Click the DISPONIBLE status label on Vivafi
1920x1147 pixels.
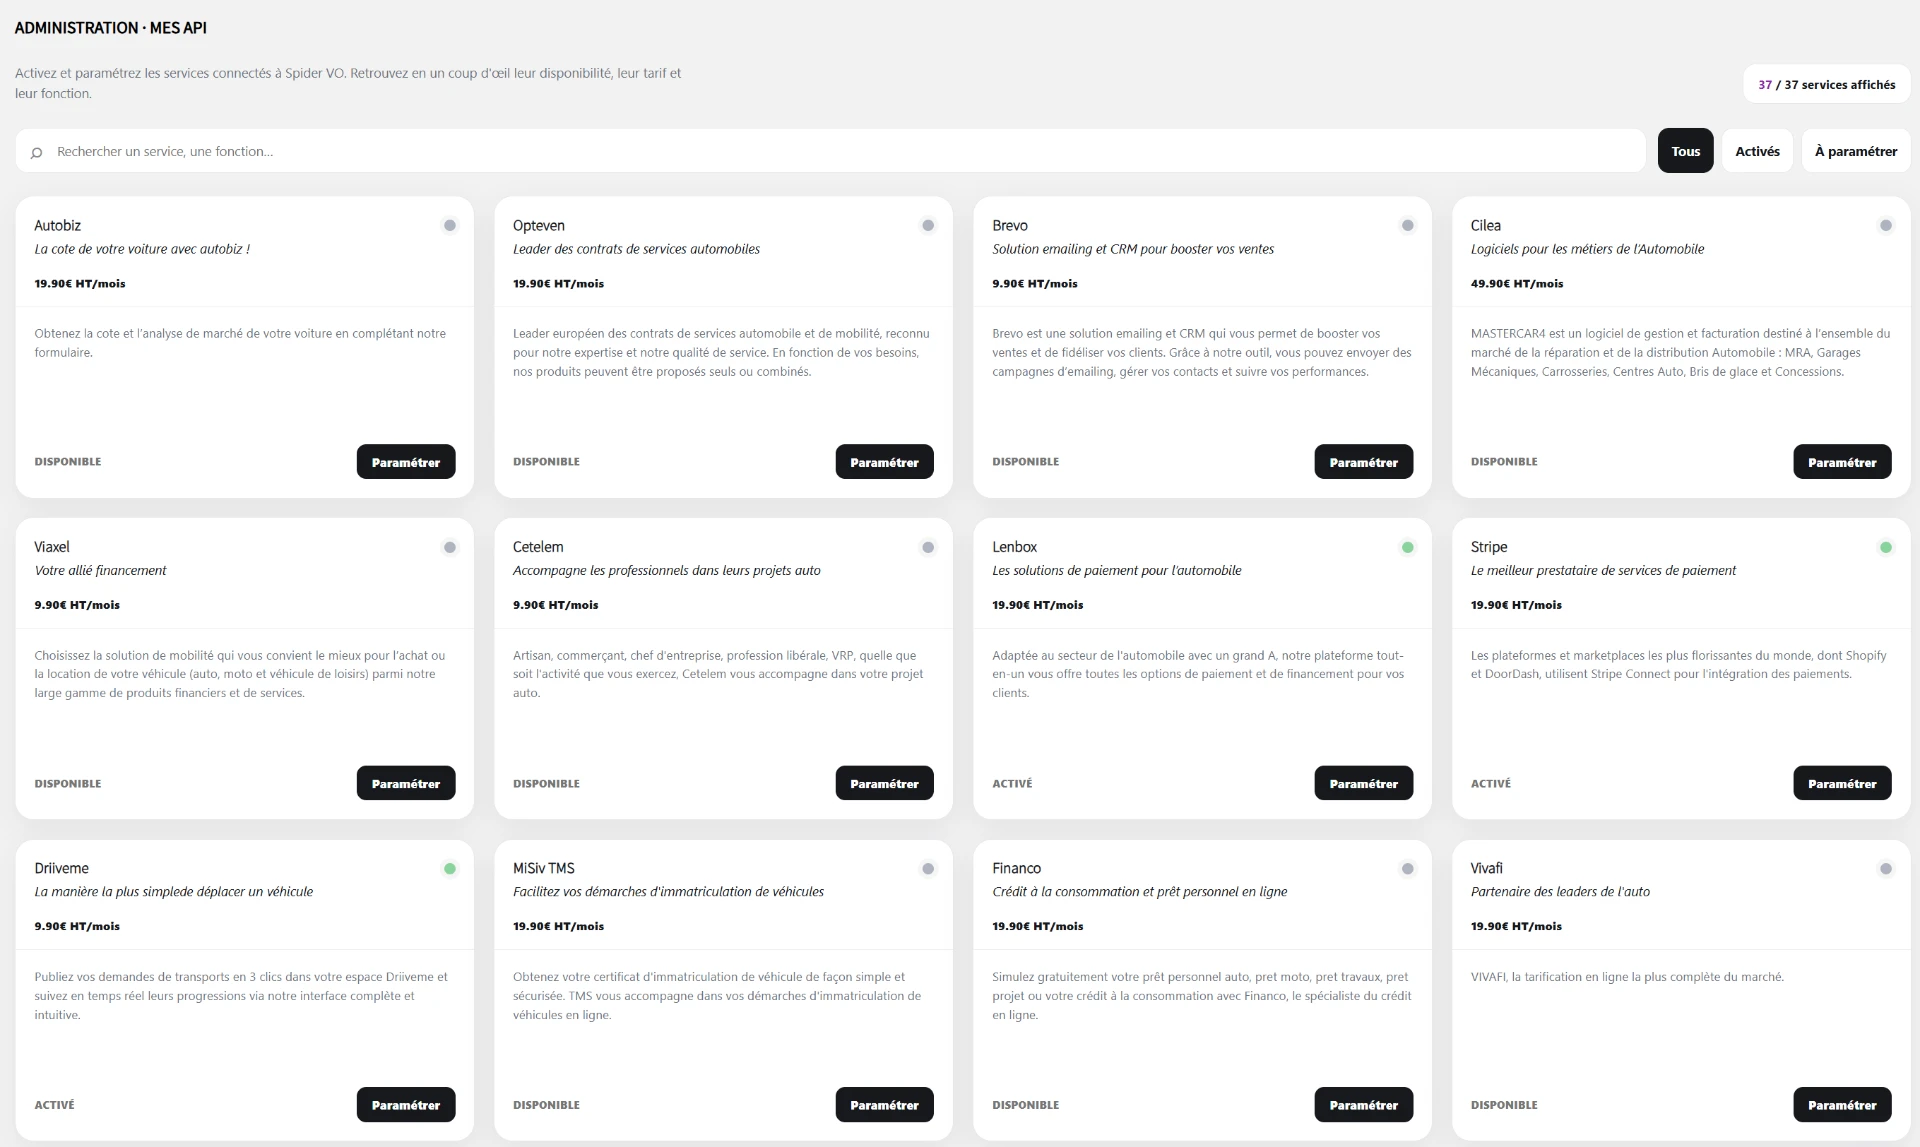click(1504, 1105)
